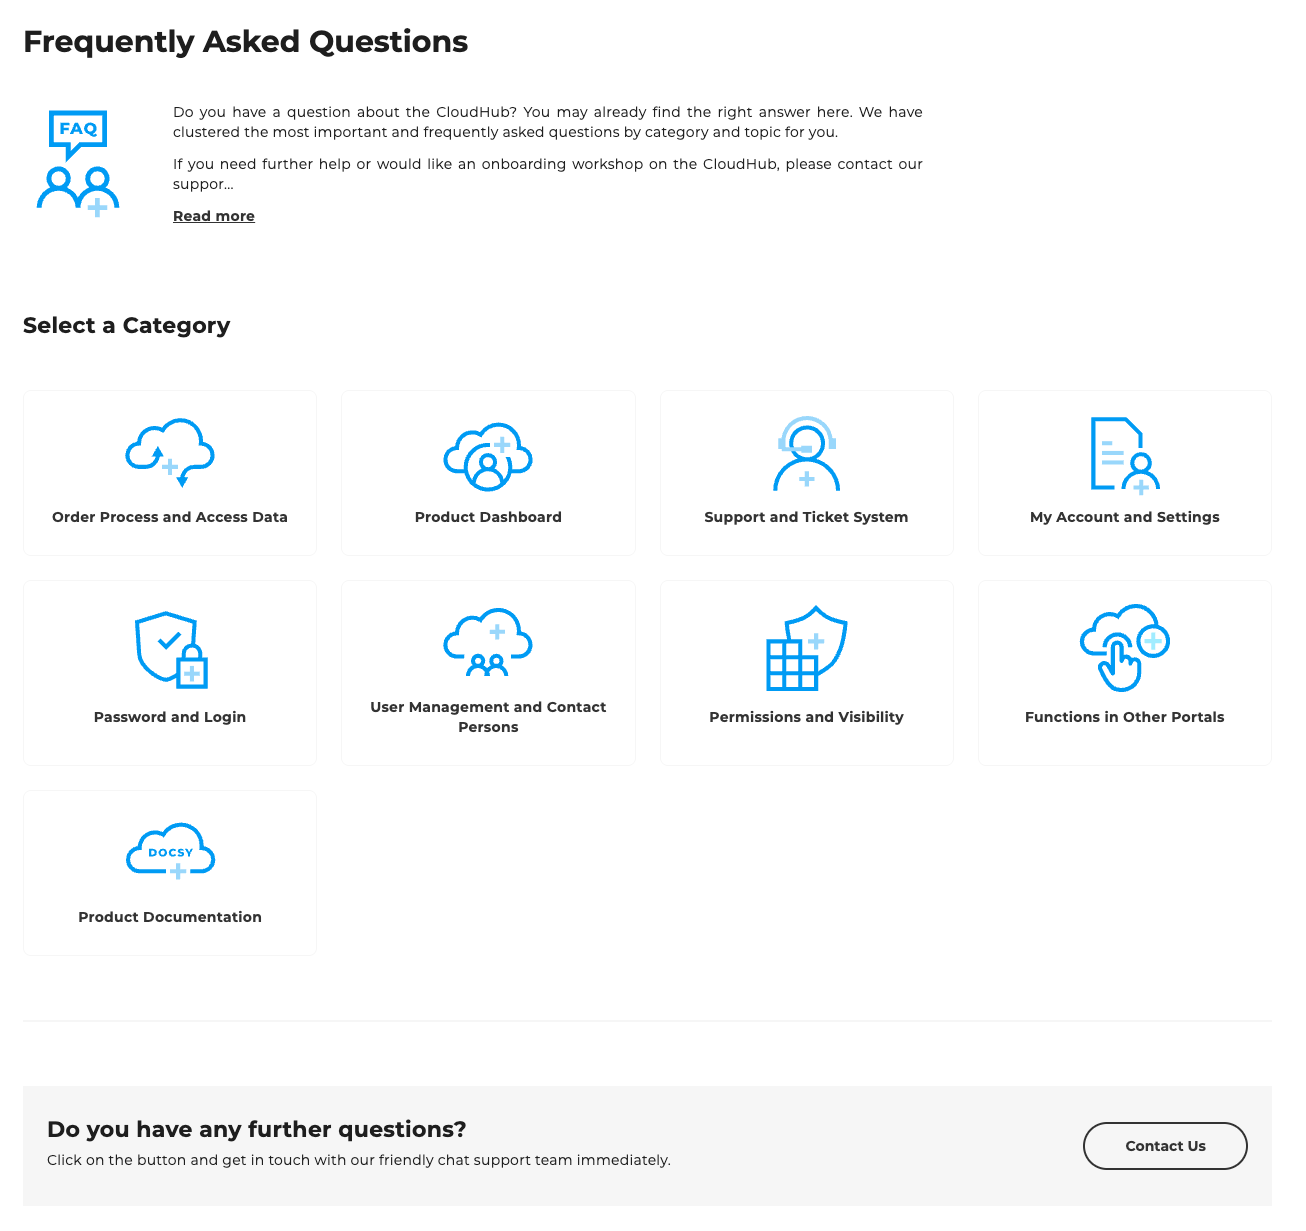
Task: Select the Order Process and Access Data cloud icon
Action: [x=169, y=452]
